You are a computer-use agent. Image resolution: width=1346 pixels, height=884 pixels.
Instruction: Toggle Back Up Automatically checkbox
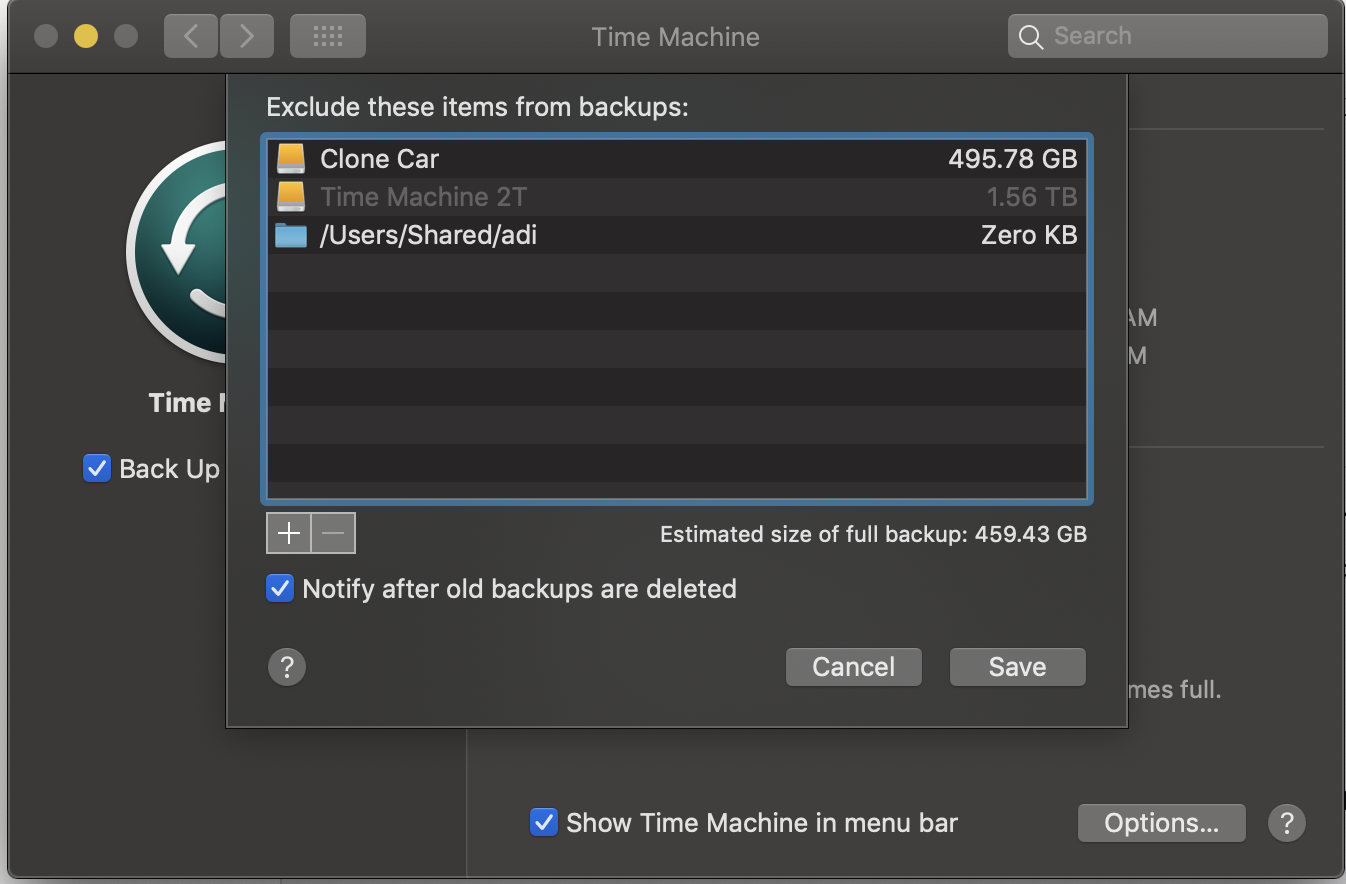(97, 468)
